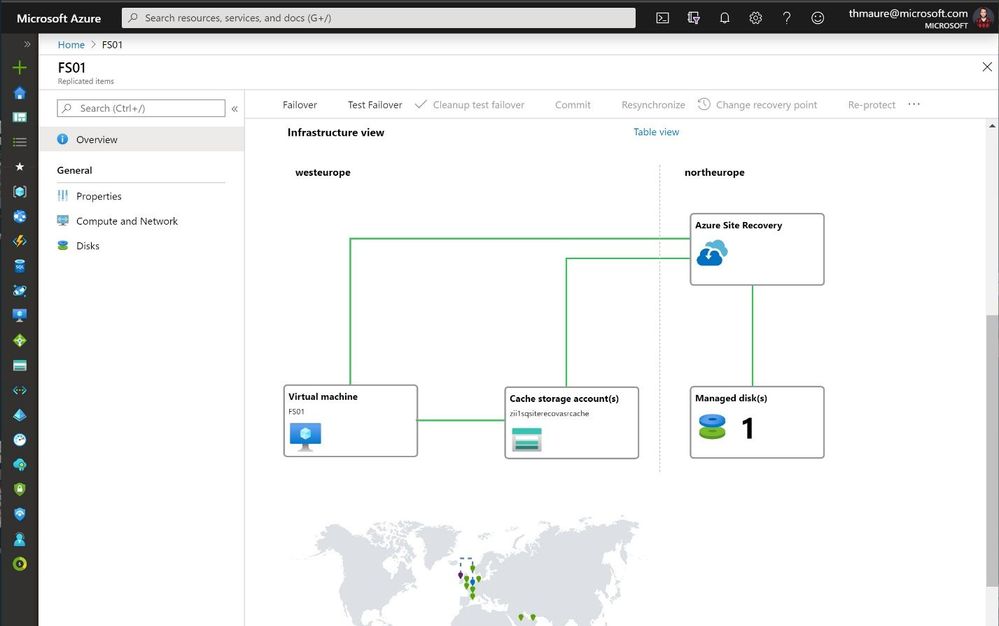The height and width of the screenshot is (626, 999).
Task: Open the Help question mark icon
Action: click(x=787, y=18)
